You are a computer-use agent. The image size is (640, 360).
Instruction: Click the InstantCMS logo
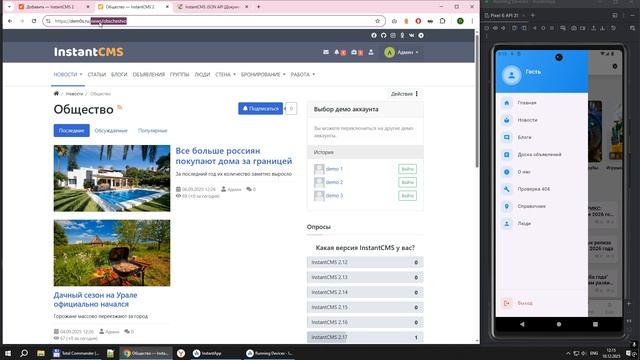pyautogui.click(x=89, y=52)
